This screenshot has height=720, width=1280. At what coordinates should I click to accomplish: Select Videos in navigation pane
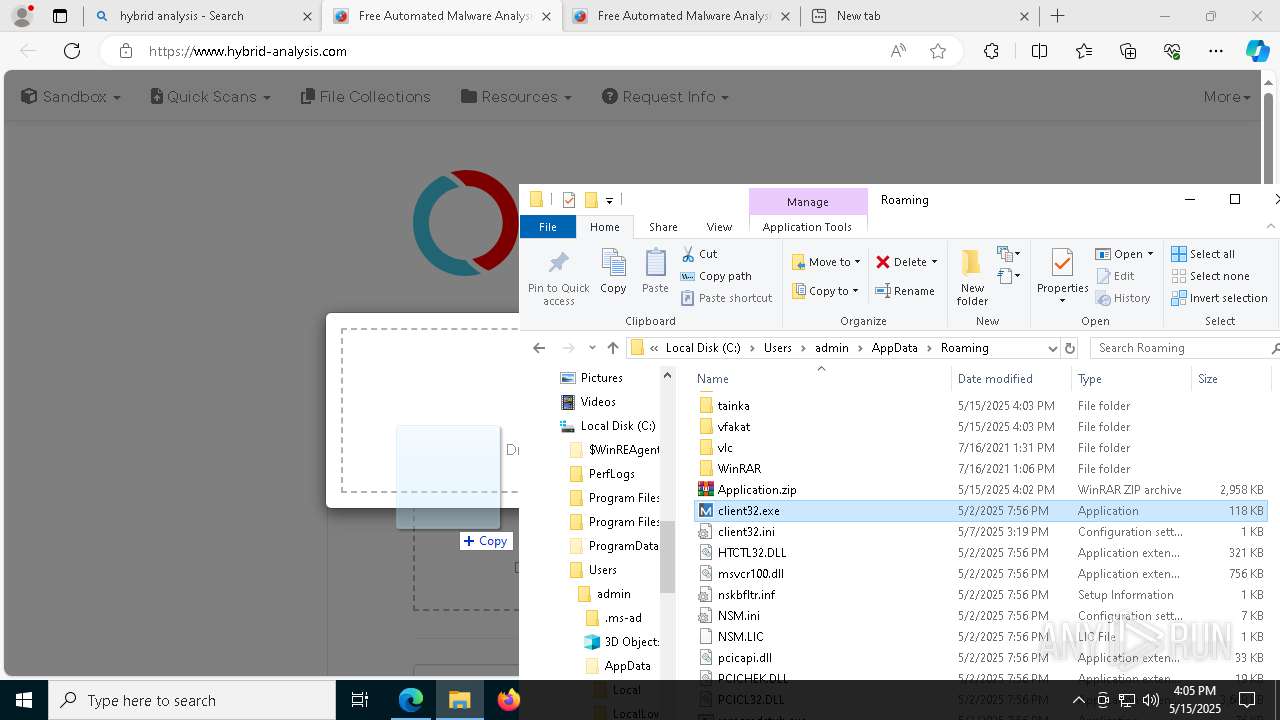[x=598, y=402]
